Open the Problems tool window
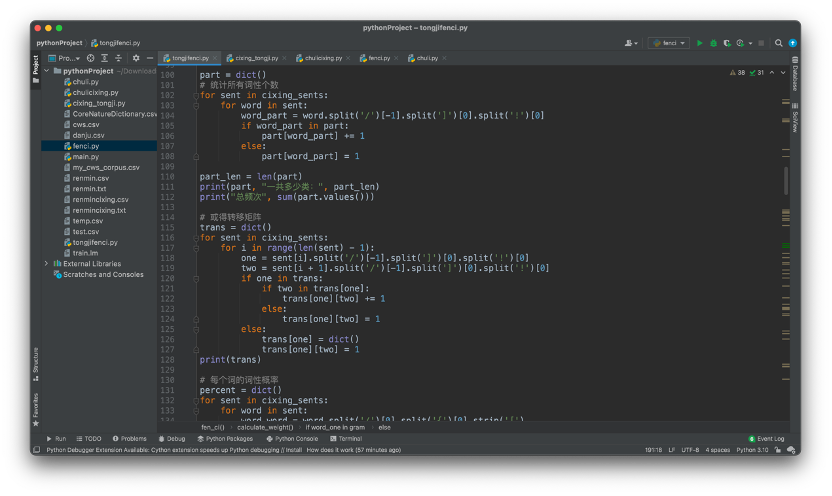The height and width of the screenshot is (496, 832). click(129, 439)
